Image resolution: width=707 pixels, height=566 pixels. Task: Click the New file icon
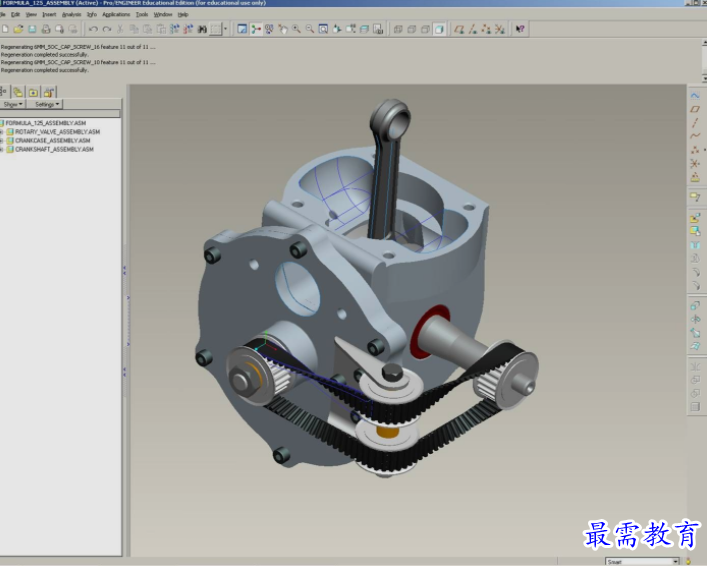[5, 29]
